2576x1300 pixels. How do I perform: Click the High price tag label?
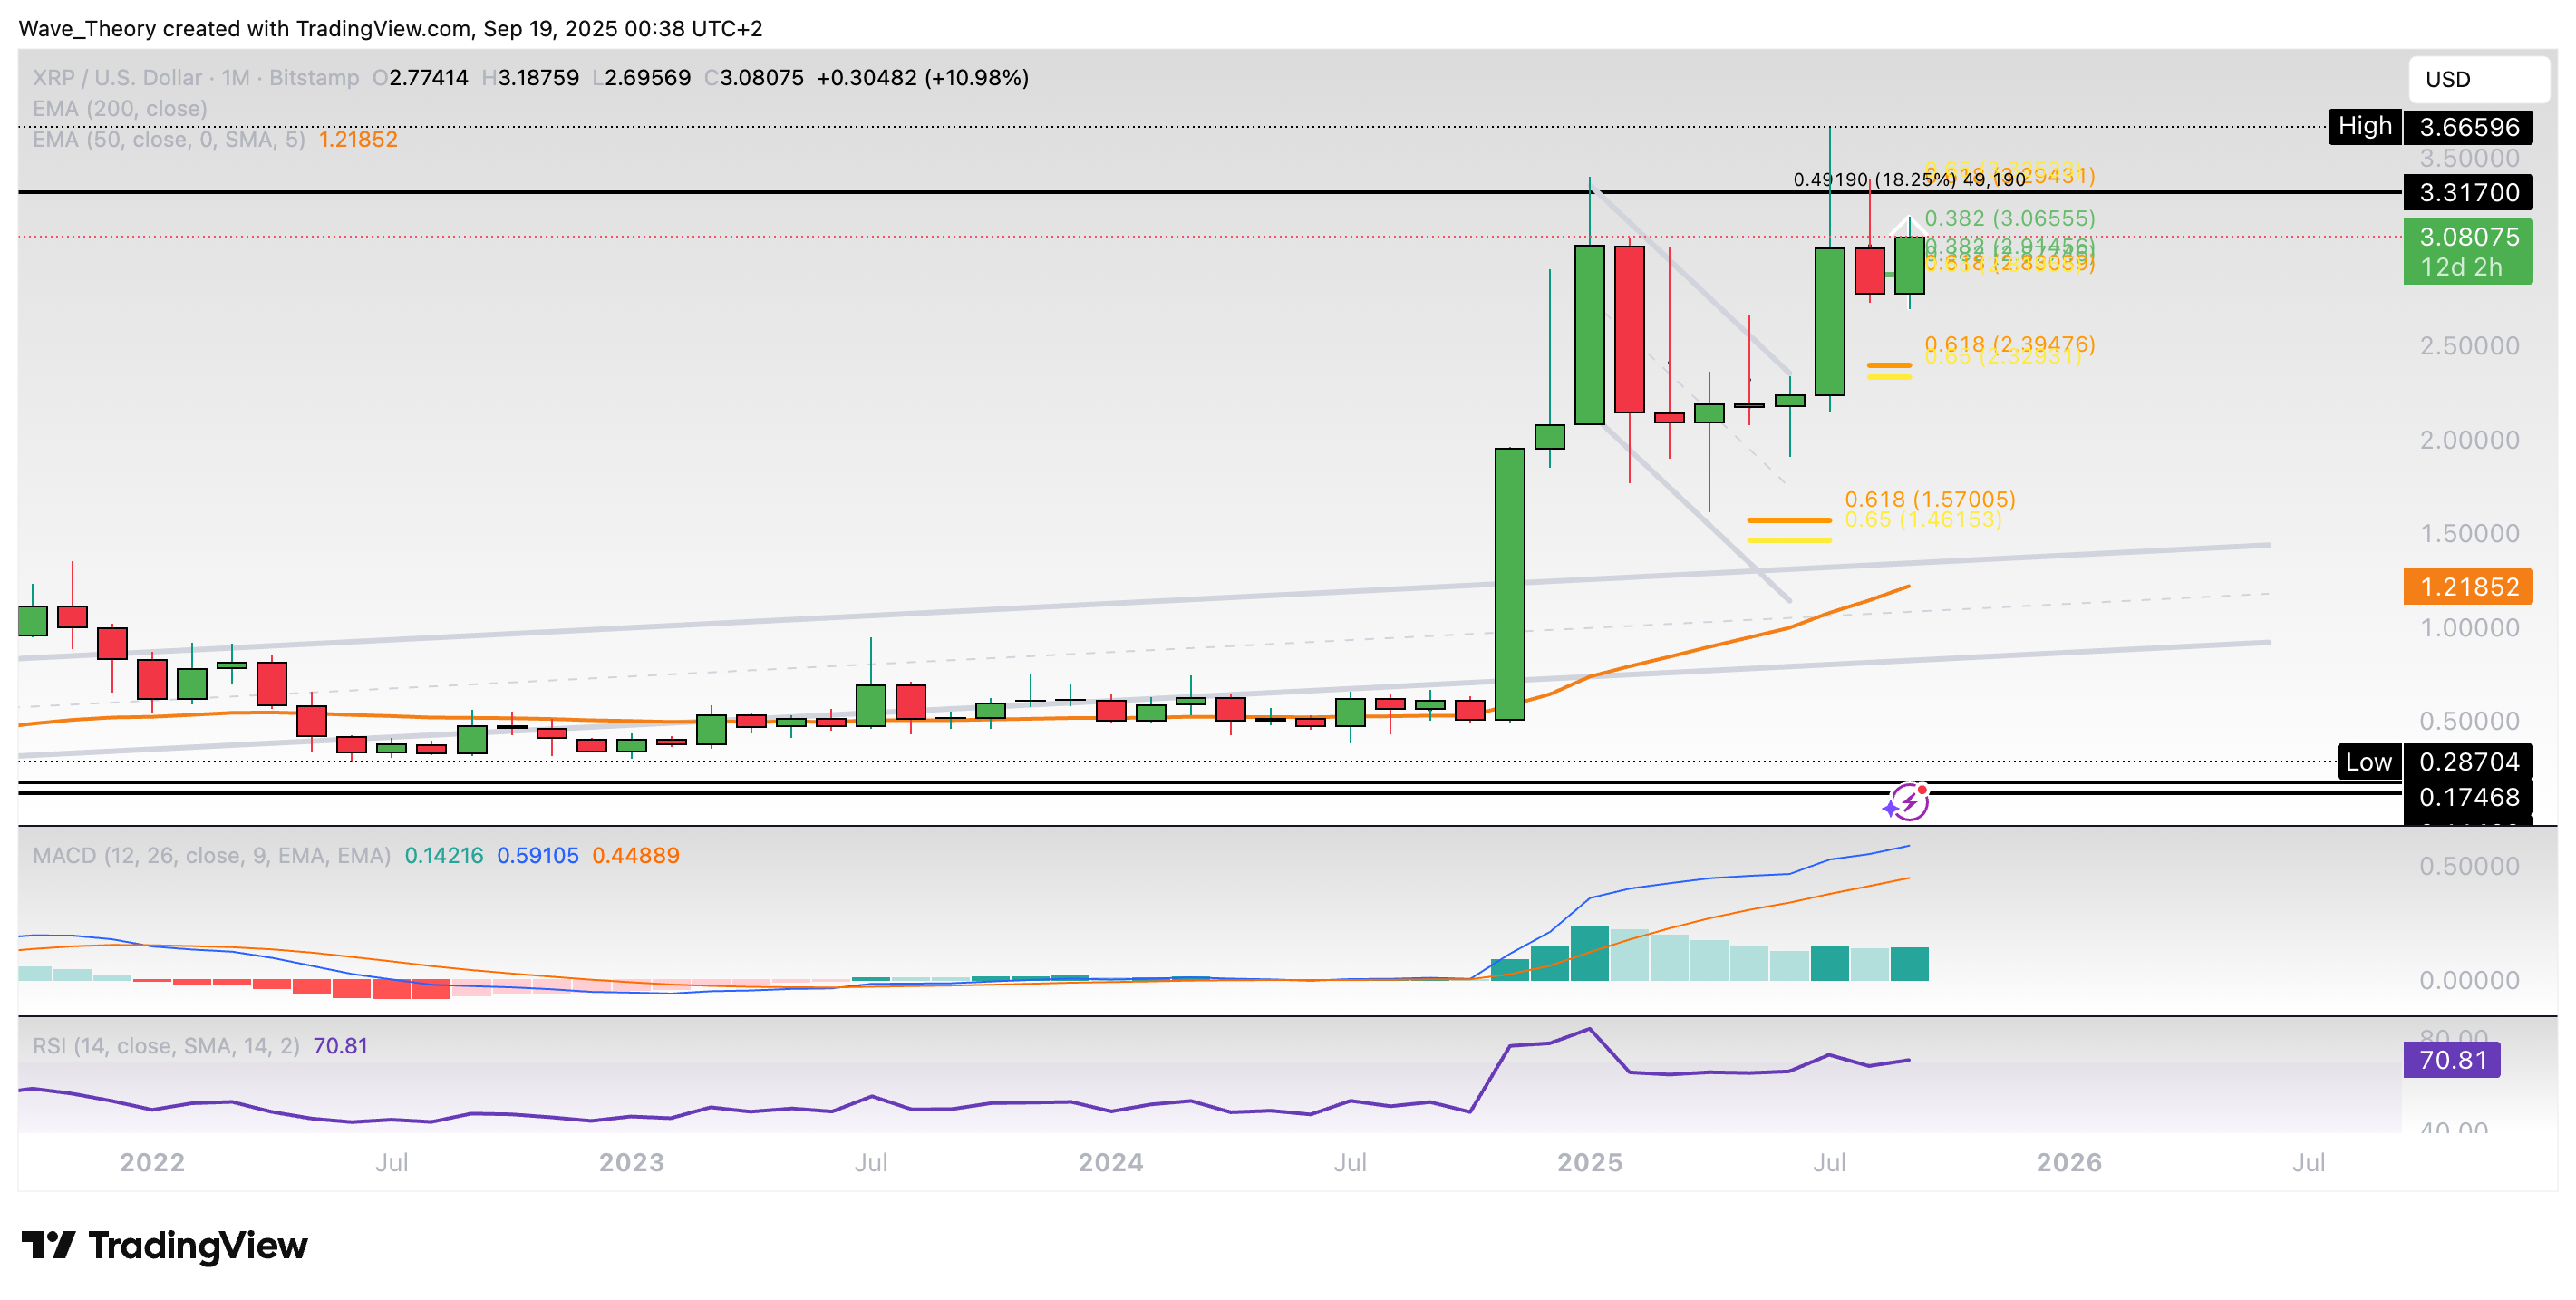[2364, 126]
